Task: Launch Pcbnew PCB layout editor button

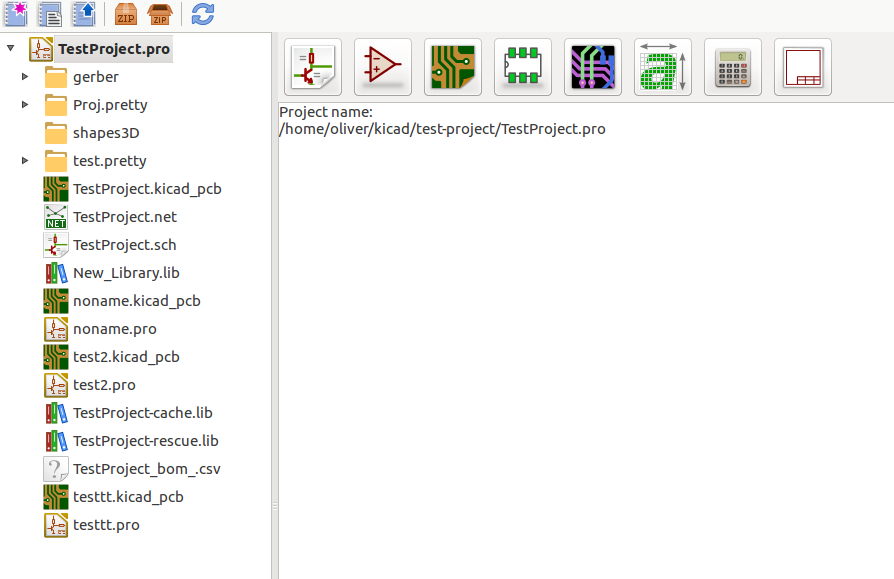Action: coord(453,67)
